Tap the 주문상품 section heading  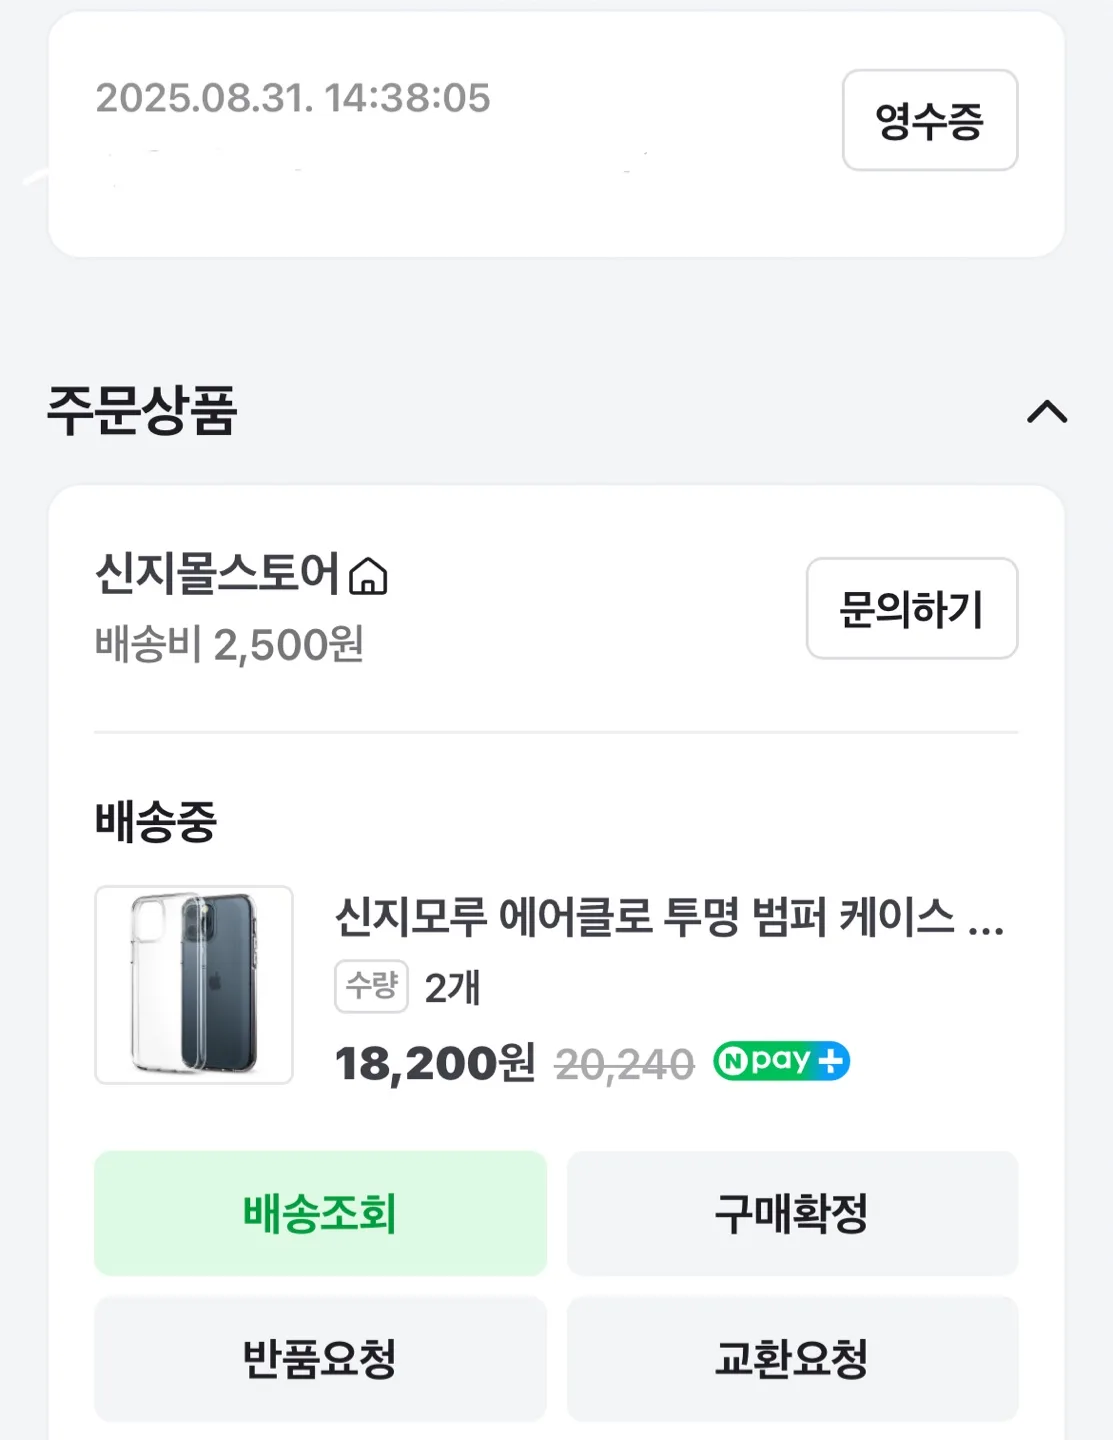tap(142, 410)
